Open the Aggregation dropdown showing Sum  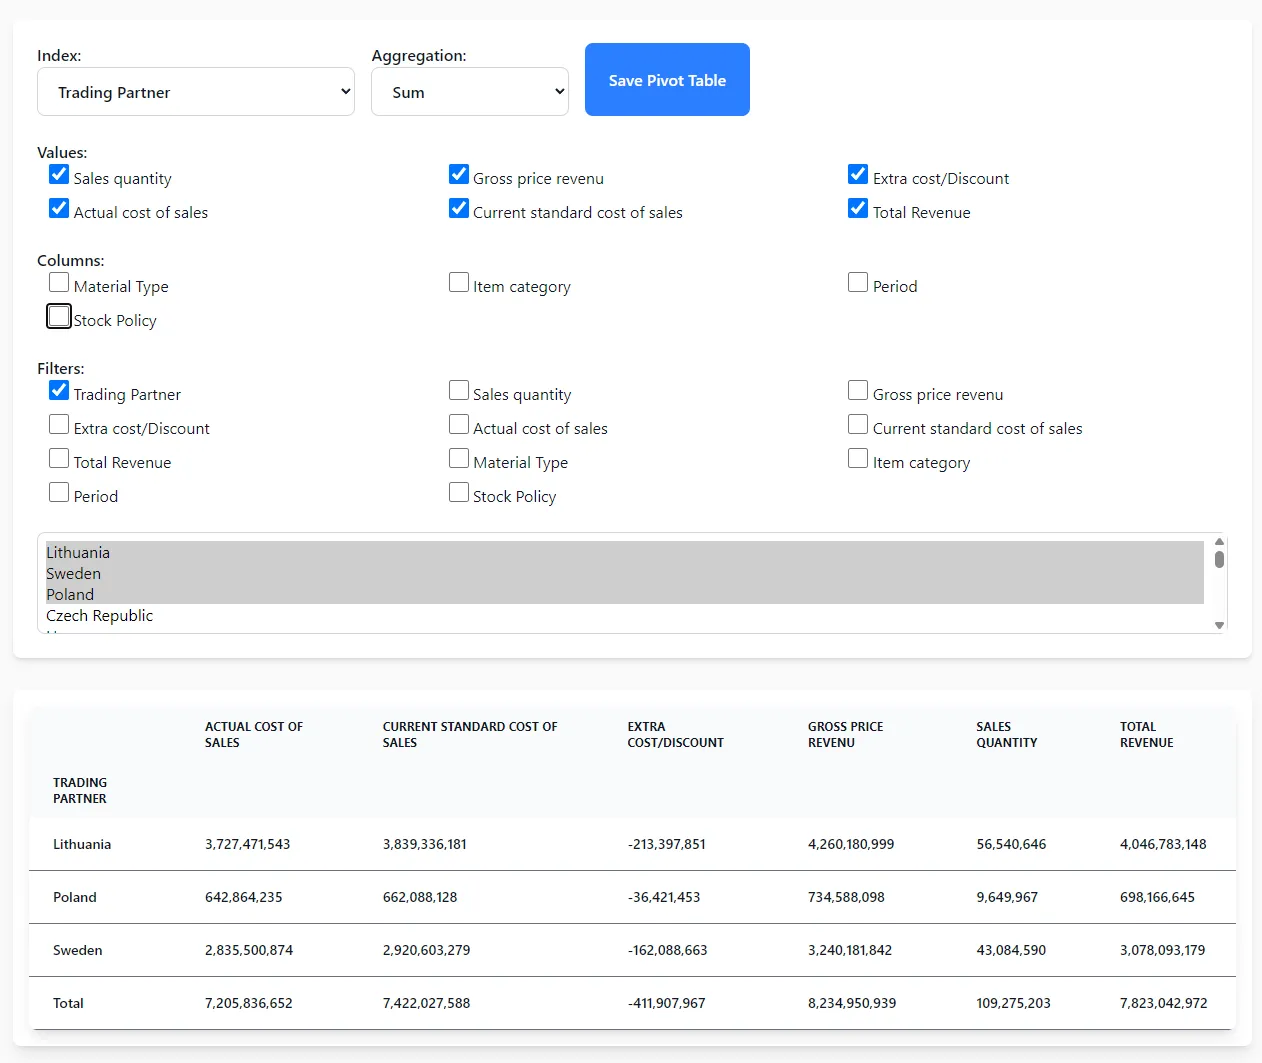(x=470, y=92)
